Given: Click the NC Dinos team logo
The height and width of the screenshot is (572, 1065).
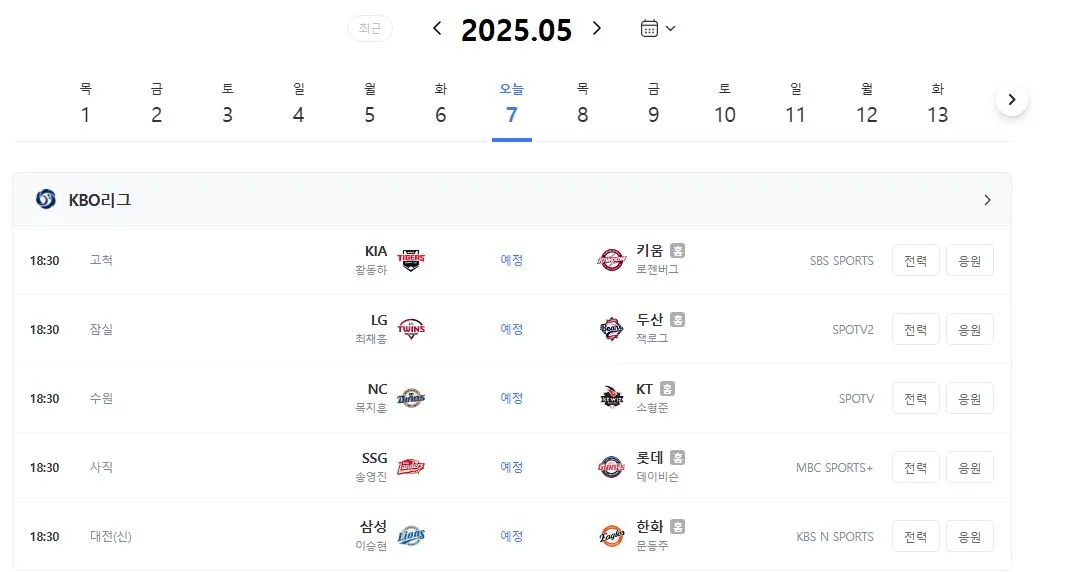Looking at the screenshot, I should (x=411, y=398).
